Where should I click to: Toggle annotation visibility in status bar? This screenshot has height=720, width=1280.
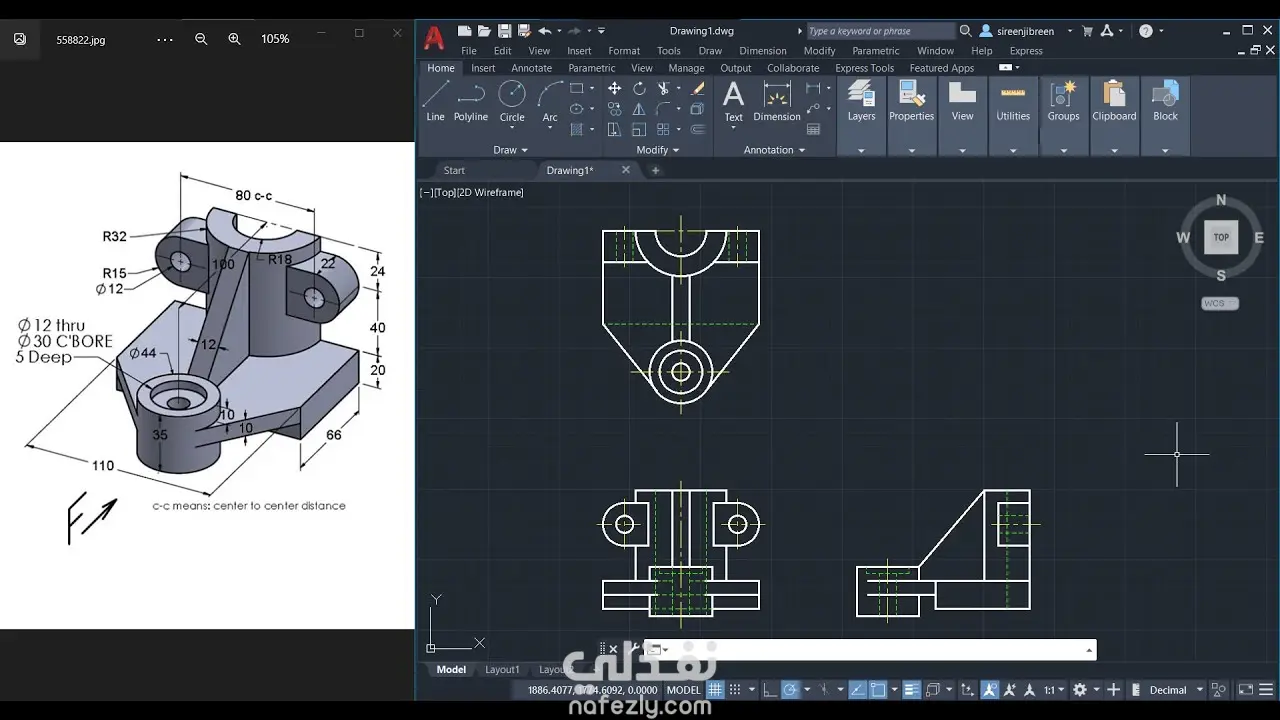coord(989,690)
